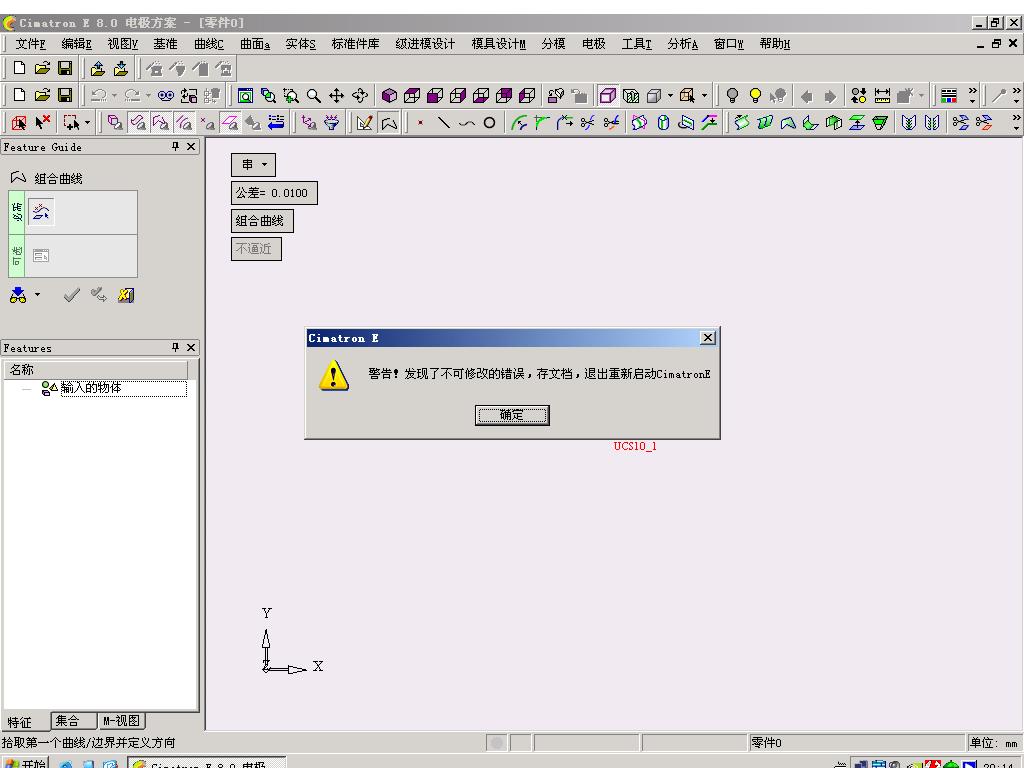Image resolution: width=1024 pixels, height=768 pixels.
Task: Open the 电极 Electrode menu
Action: 594,44
